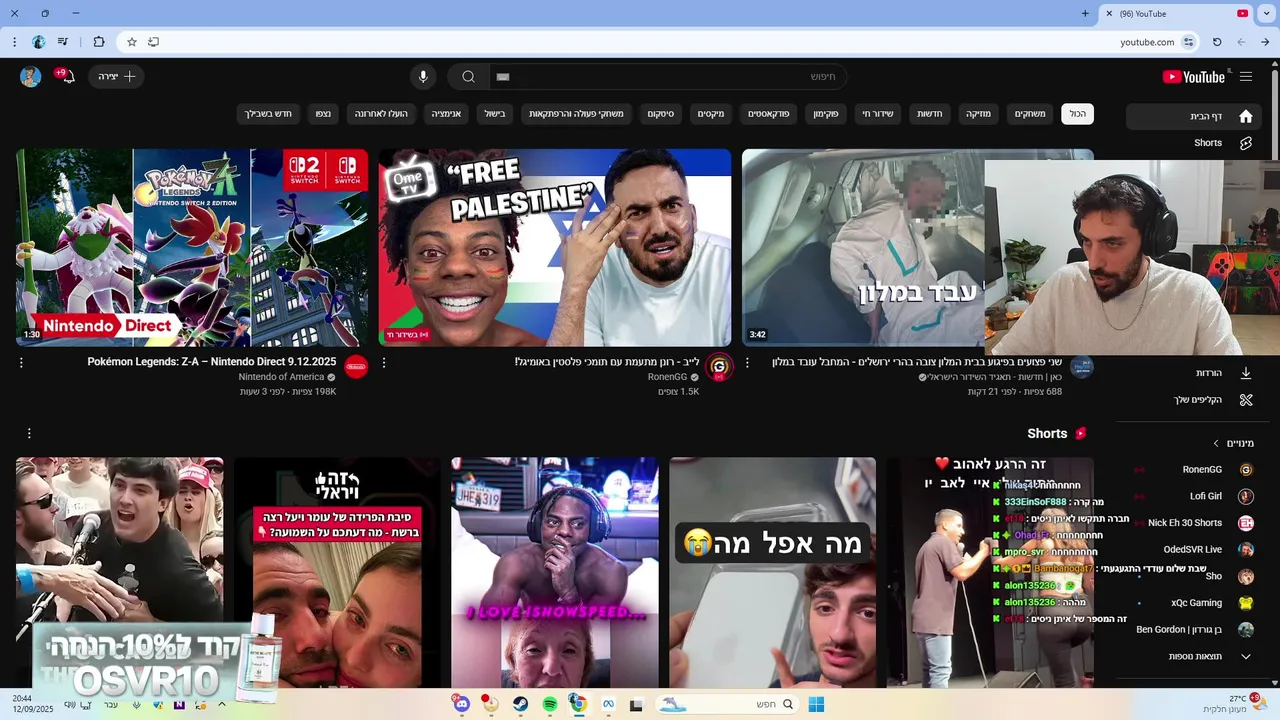Click the scissors clips icon in sidebar

click(x=1246, y=400)
